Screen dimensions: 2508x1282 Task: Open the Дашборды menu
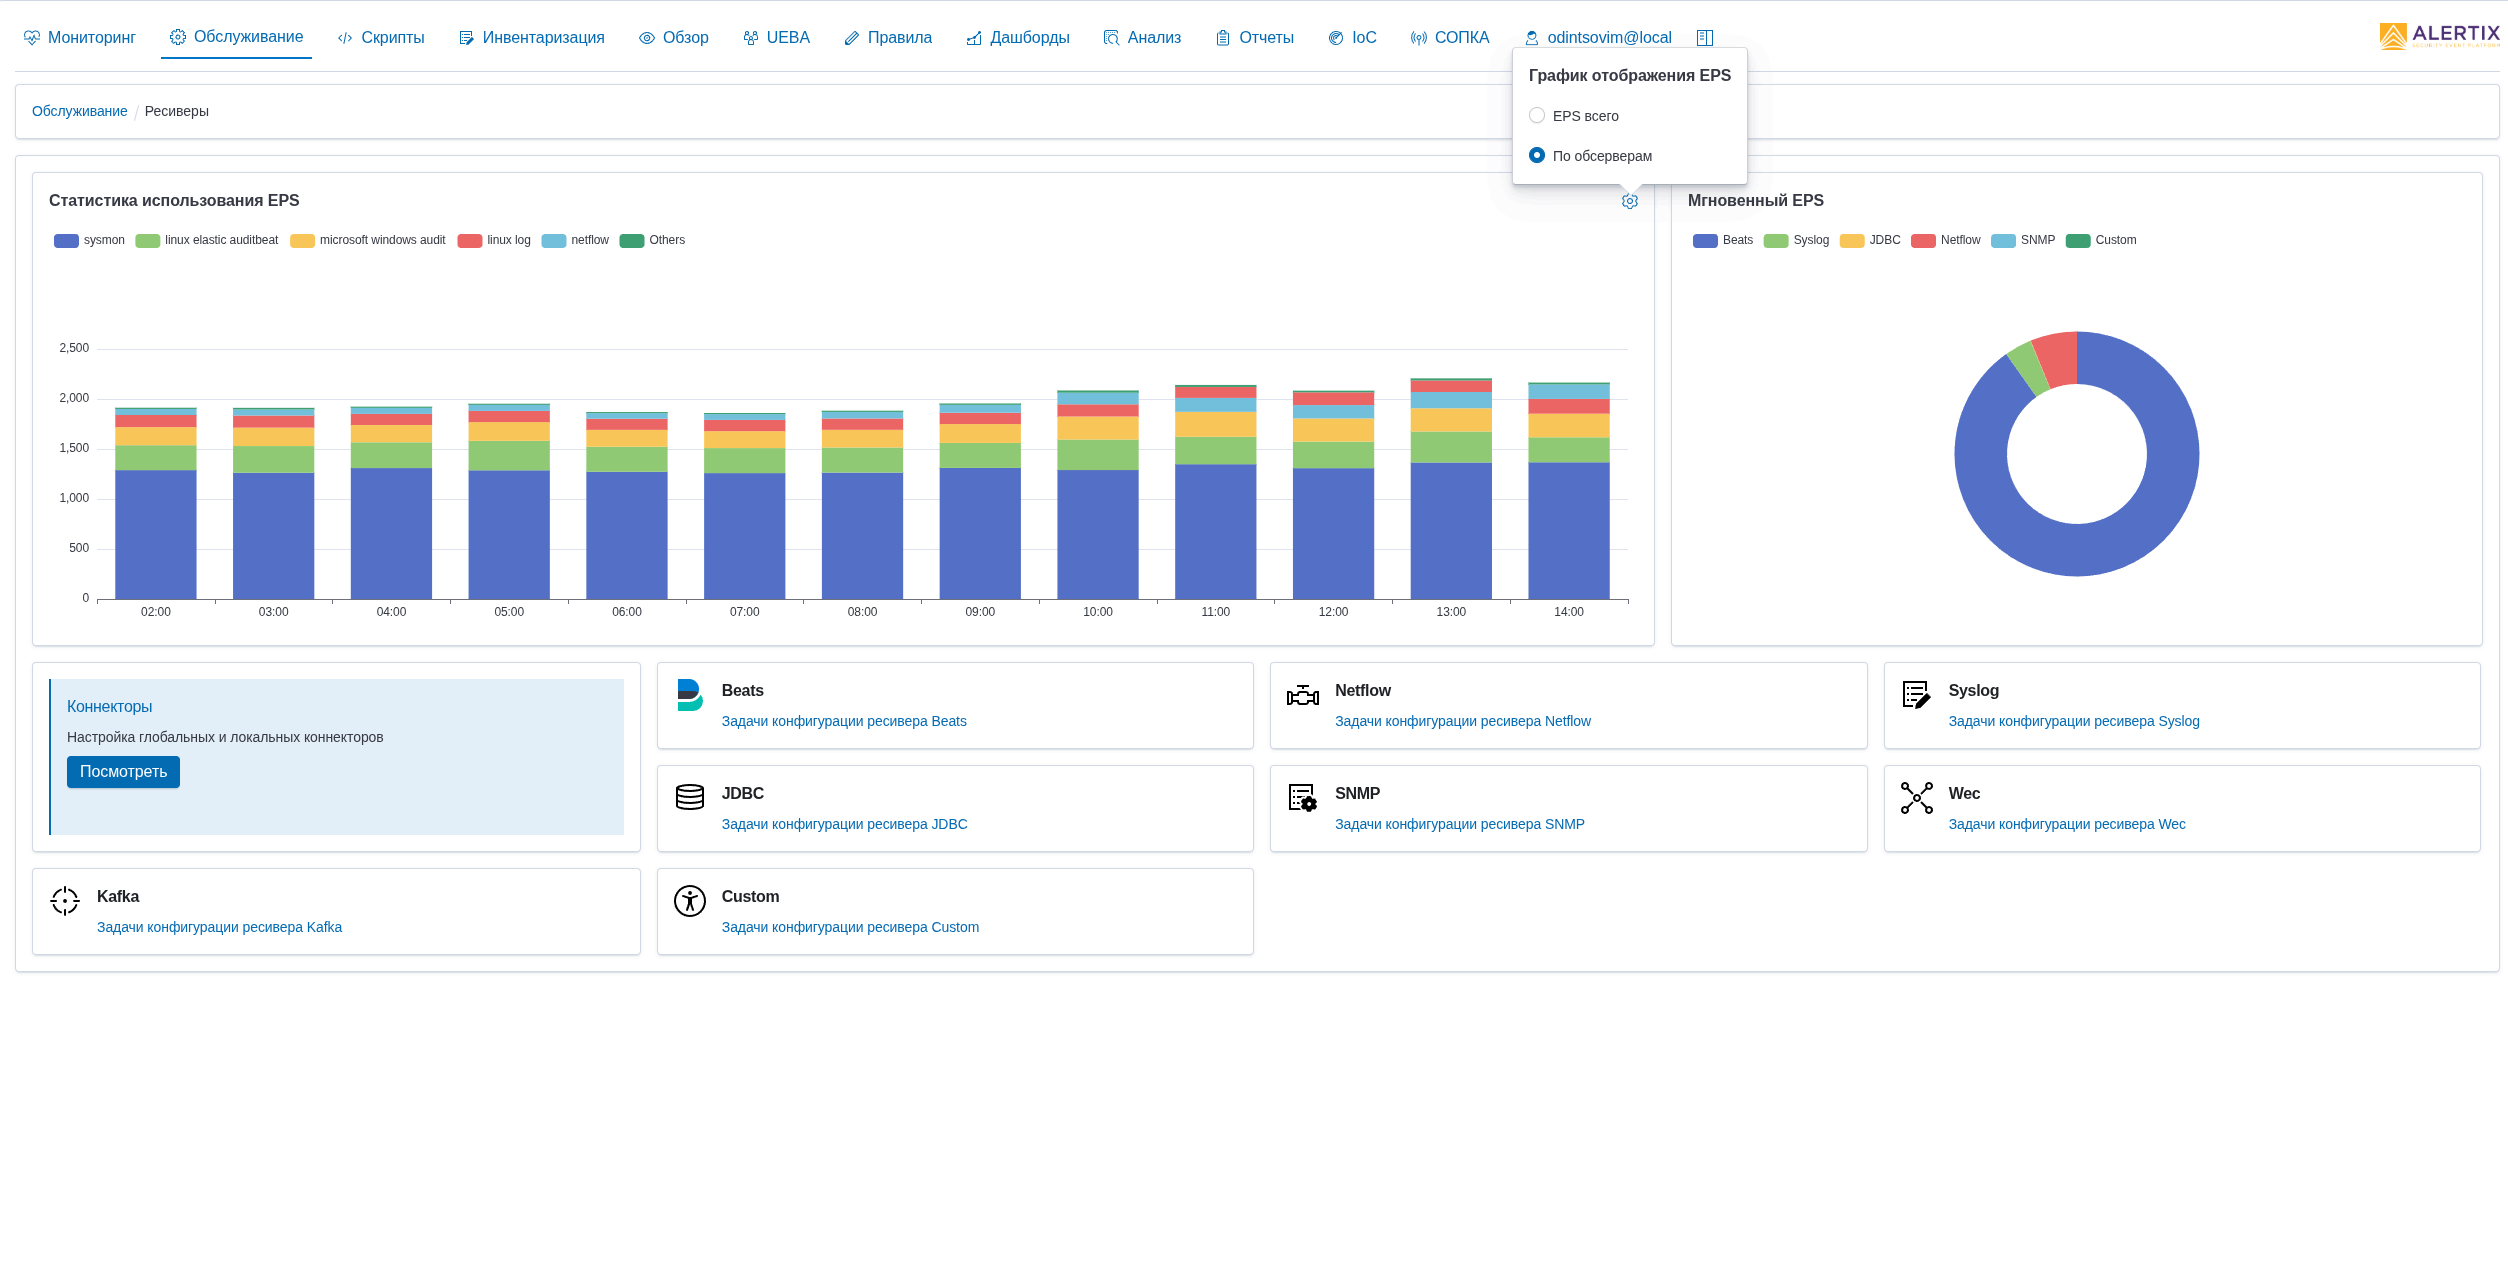point(1018,38)
